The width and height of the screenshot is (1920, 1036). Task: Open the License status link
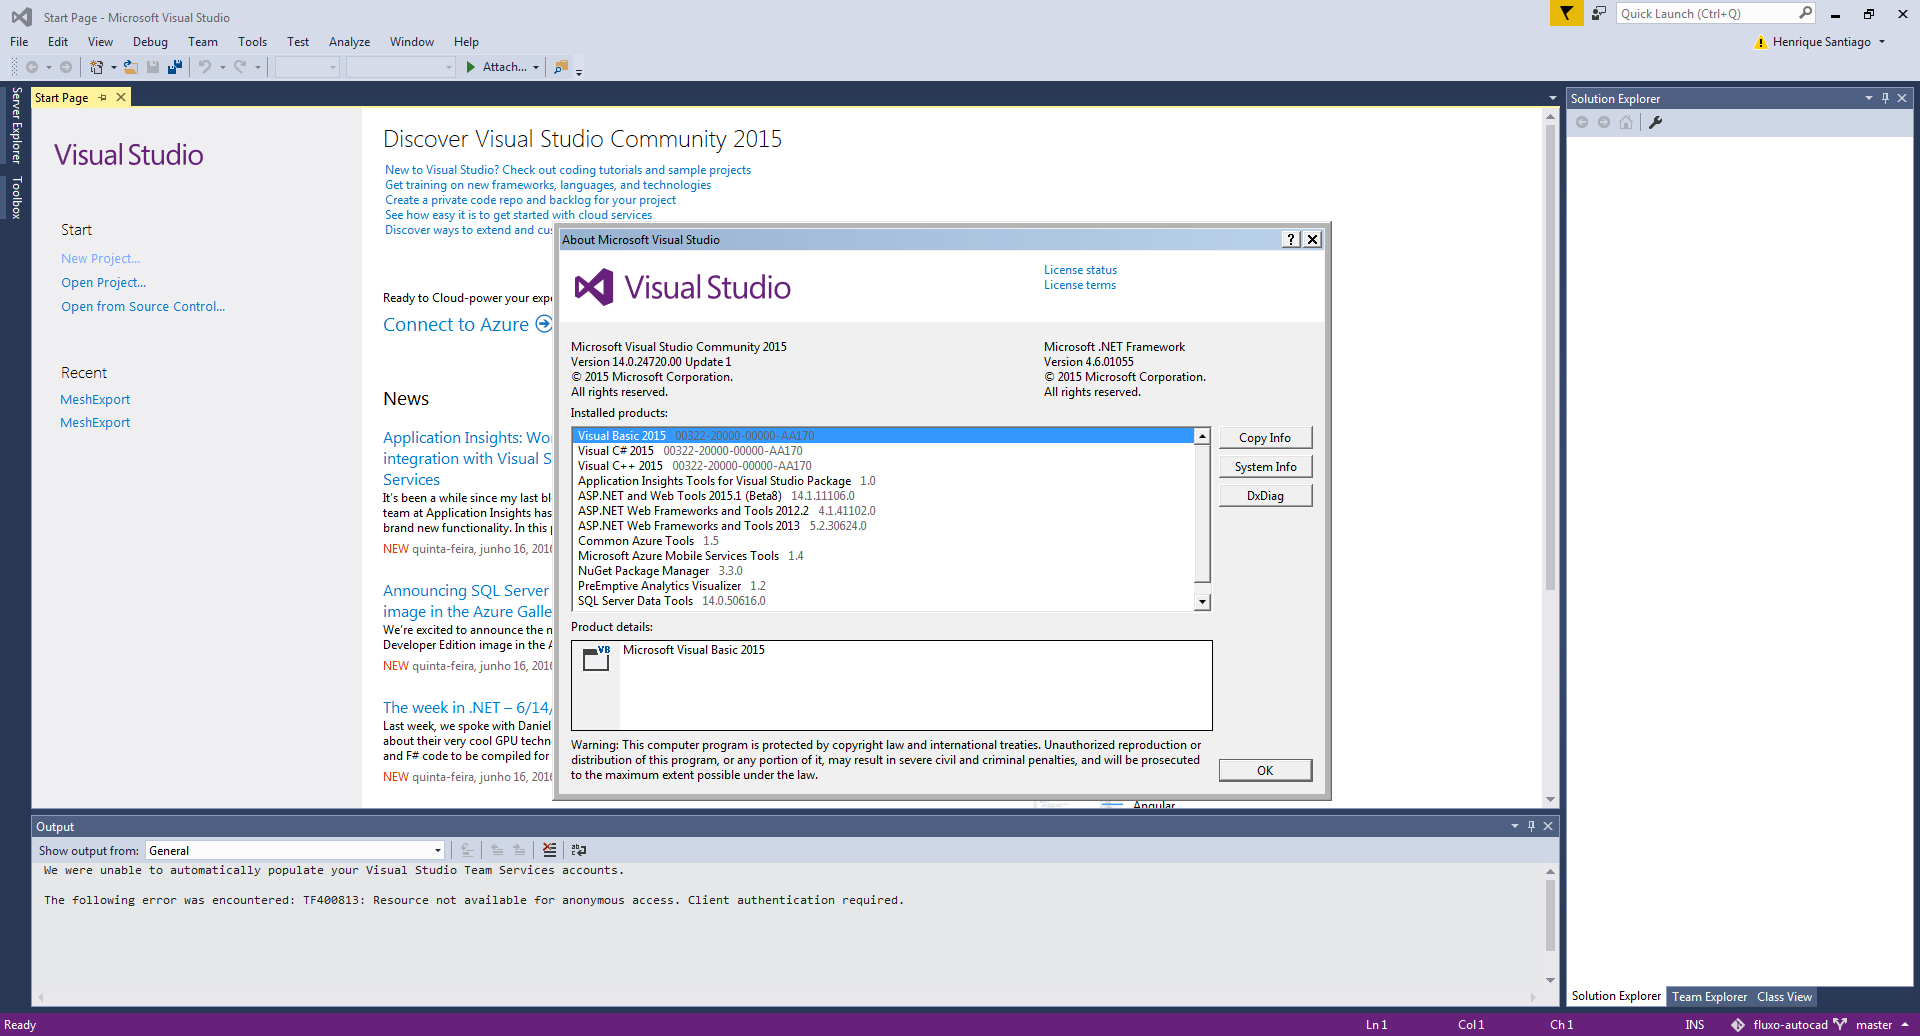click(x=1080, y=270)
